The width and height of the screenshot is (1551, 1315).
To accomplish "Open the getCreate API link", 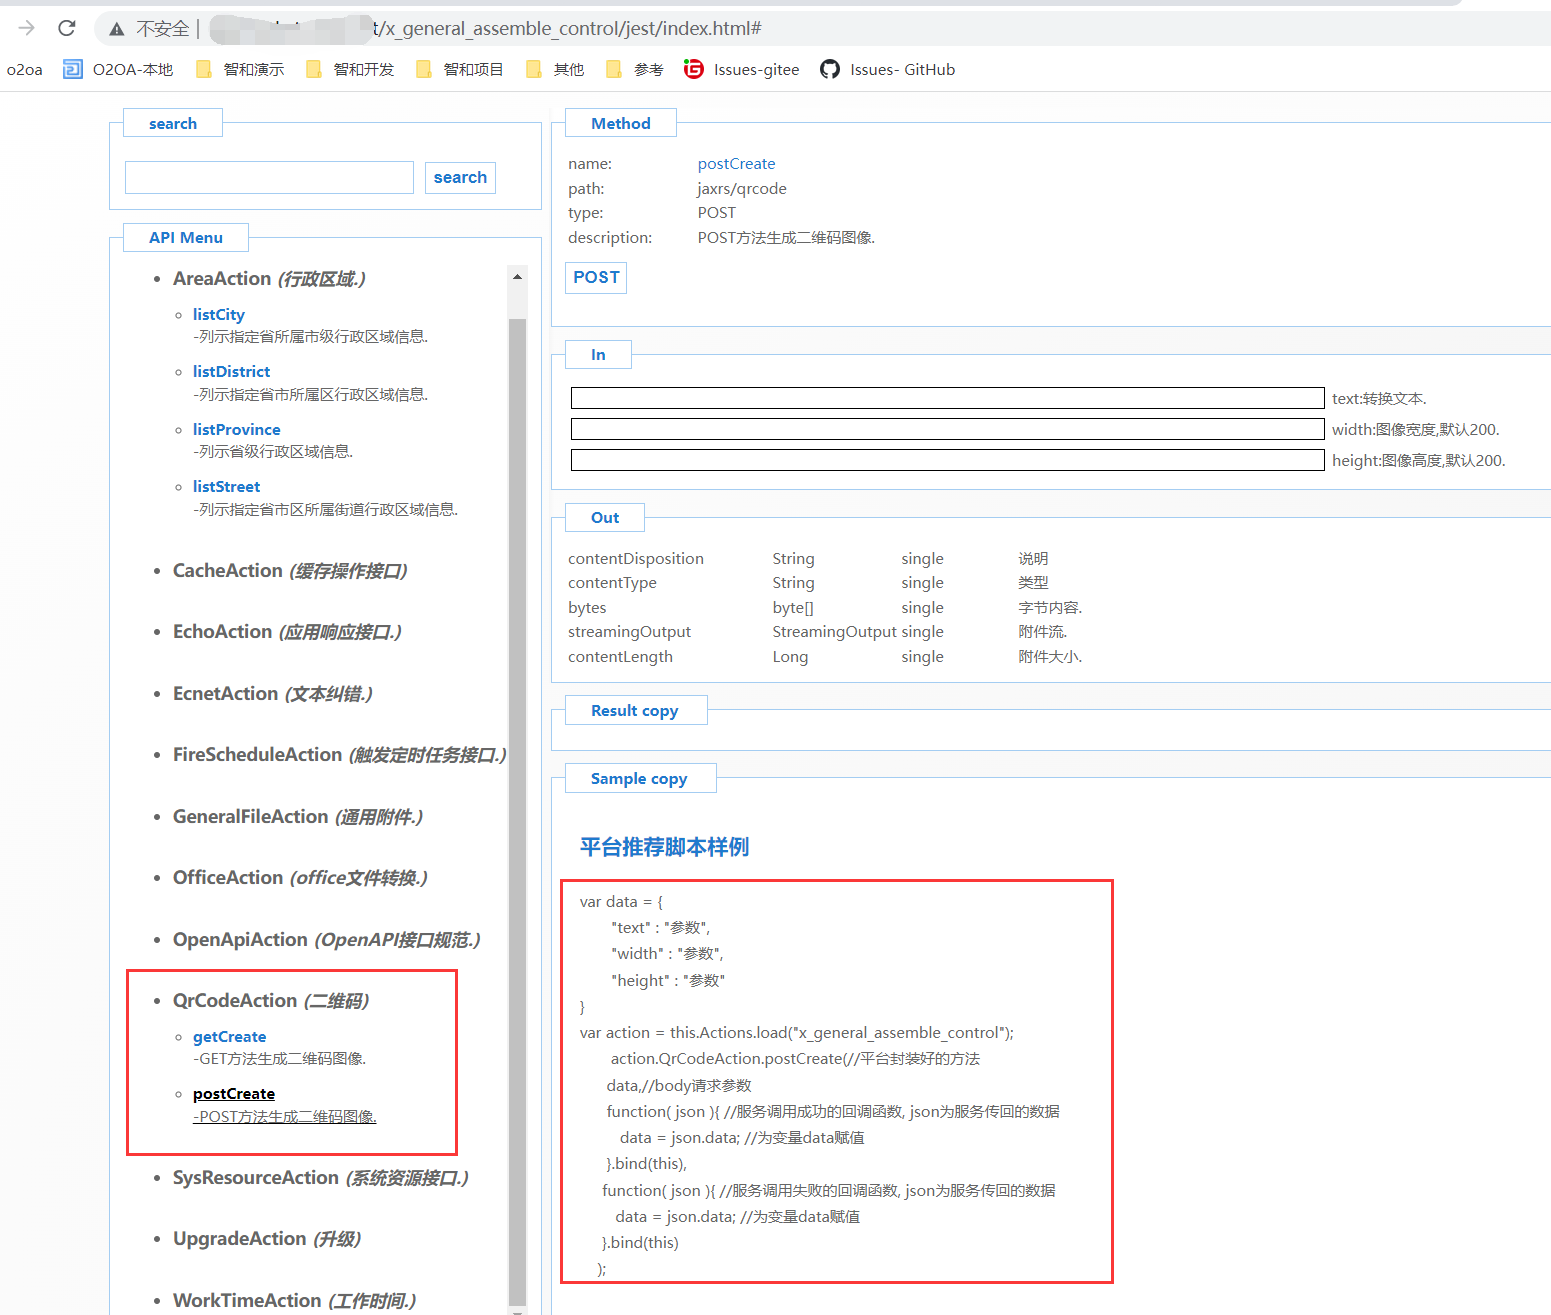I will point(229,1037).
